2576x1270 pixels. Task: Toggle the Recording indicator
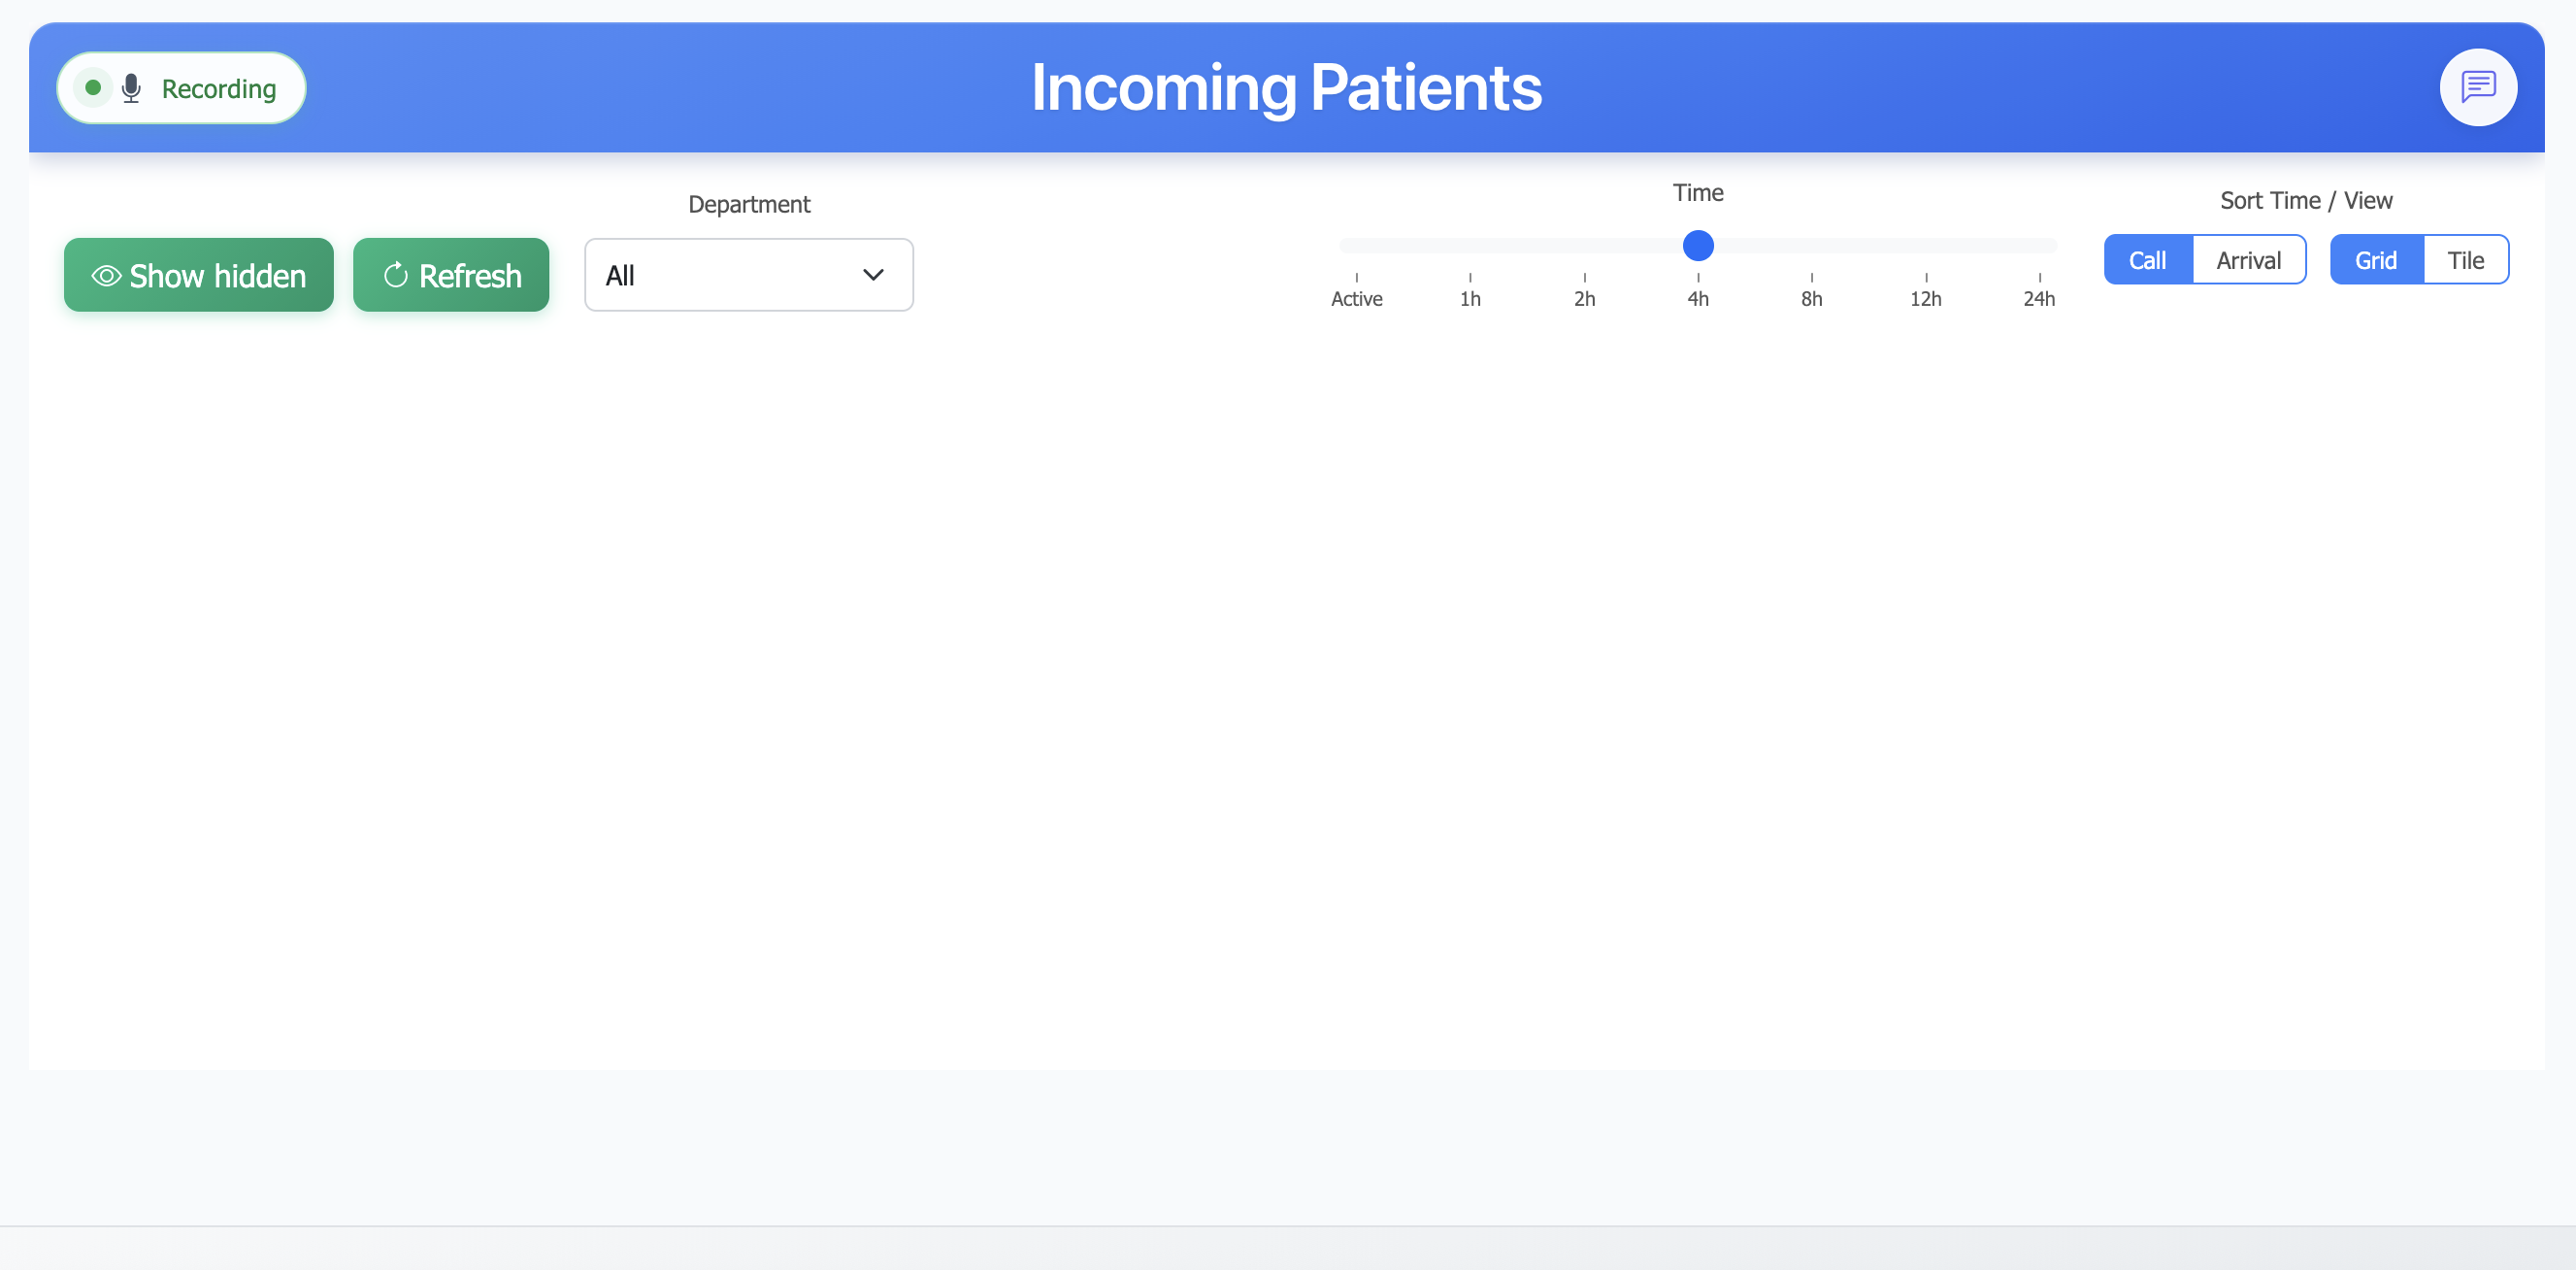(181, 87)
